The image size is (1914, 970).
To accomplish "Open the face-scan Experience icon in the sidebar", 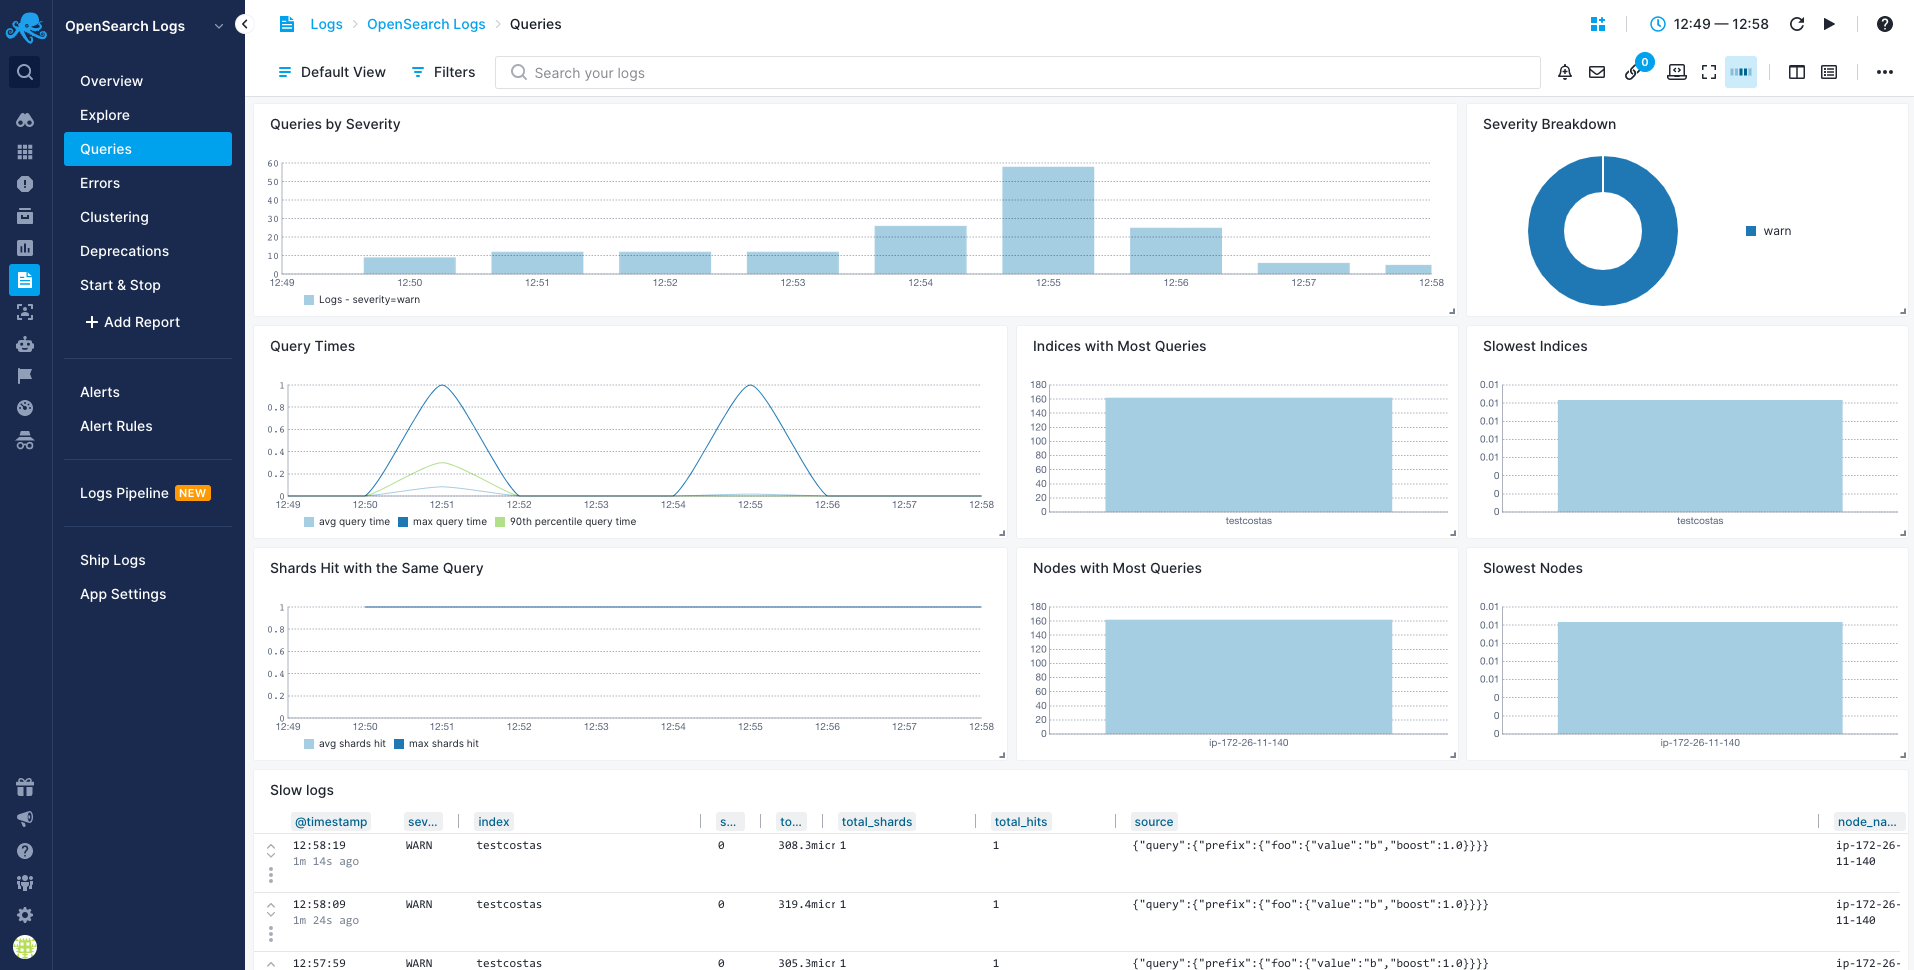I will [25, 312].
